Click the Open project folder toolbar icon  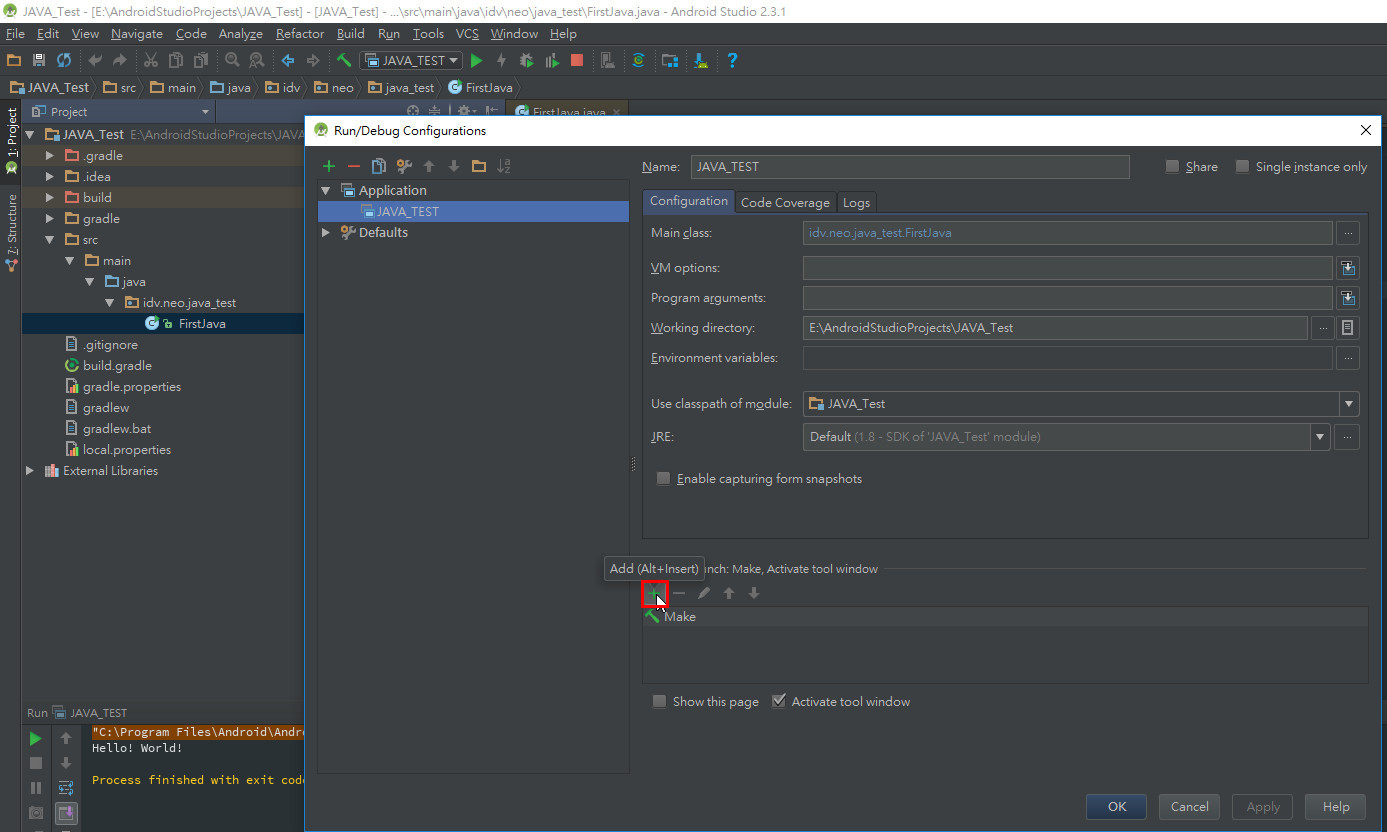pyautogui.click(x=14, y=60)
